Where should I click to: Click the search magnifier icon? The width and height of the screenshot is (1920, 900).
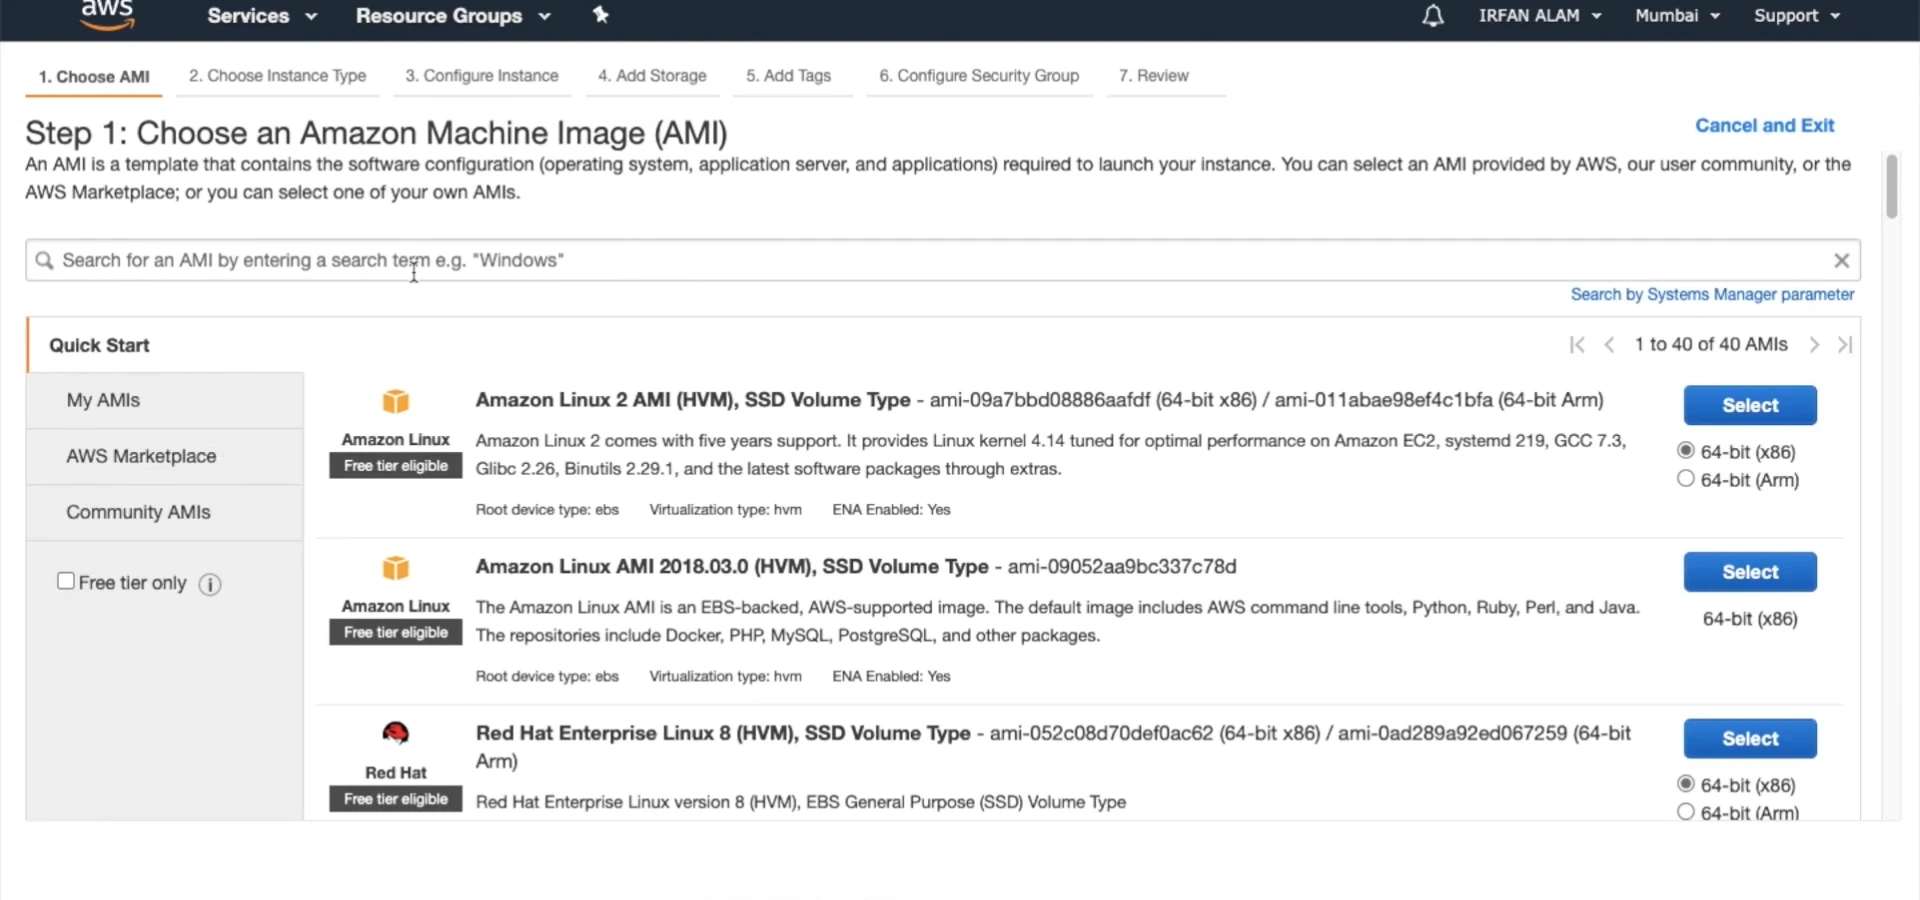44,260
